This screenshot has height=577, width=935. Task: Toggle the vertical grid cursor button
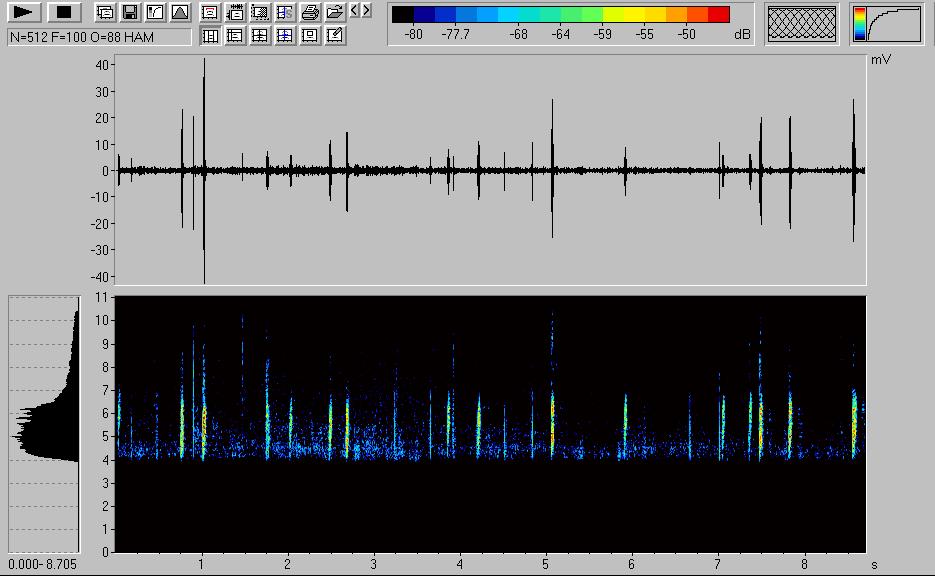[210, 36]
